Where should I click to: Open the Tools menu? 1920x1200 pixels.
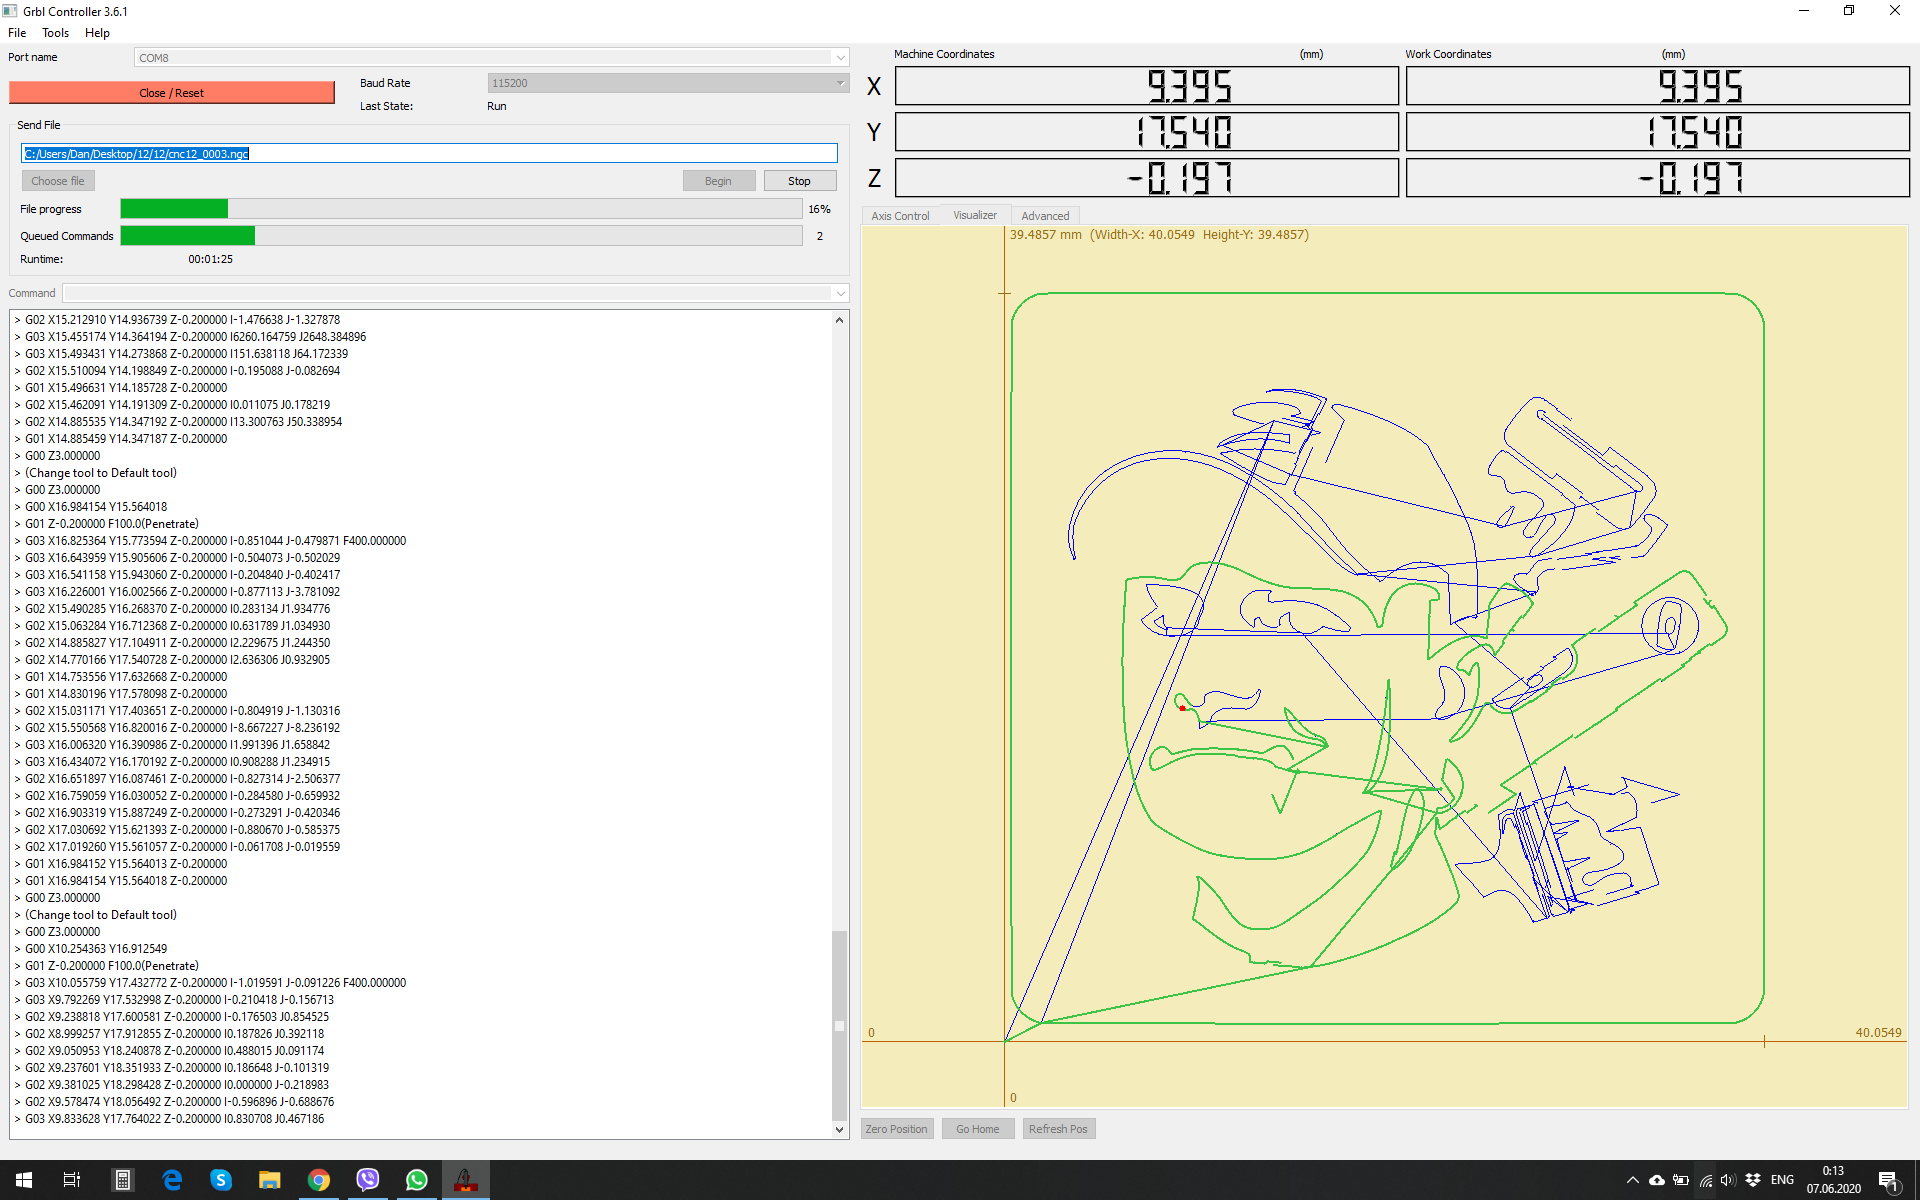(x=55, y=33)
